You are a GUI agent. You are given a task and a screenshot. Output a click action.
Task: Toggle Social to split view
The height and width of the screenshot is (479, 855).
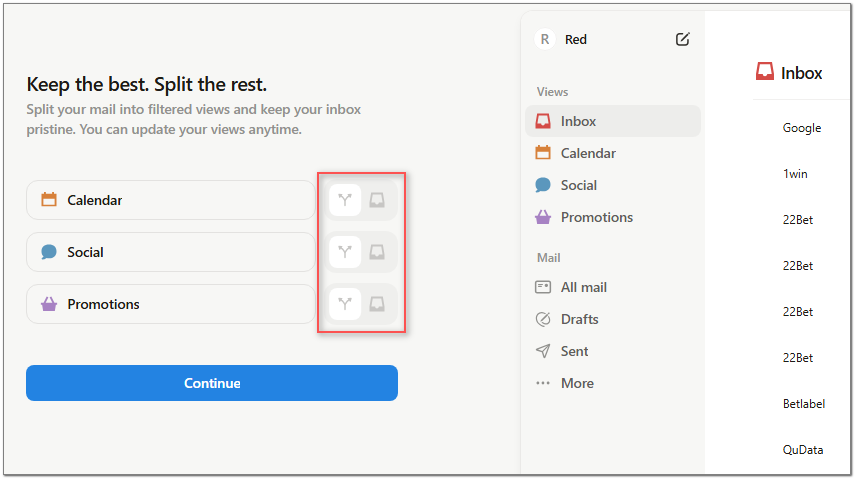(345, 252)
